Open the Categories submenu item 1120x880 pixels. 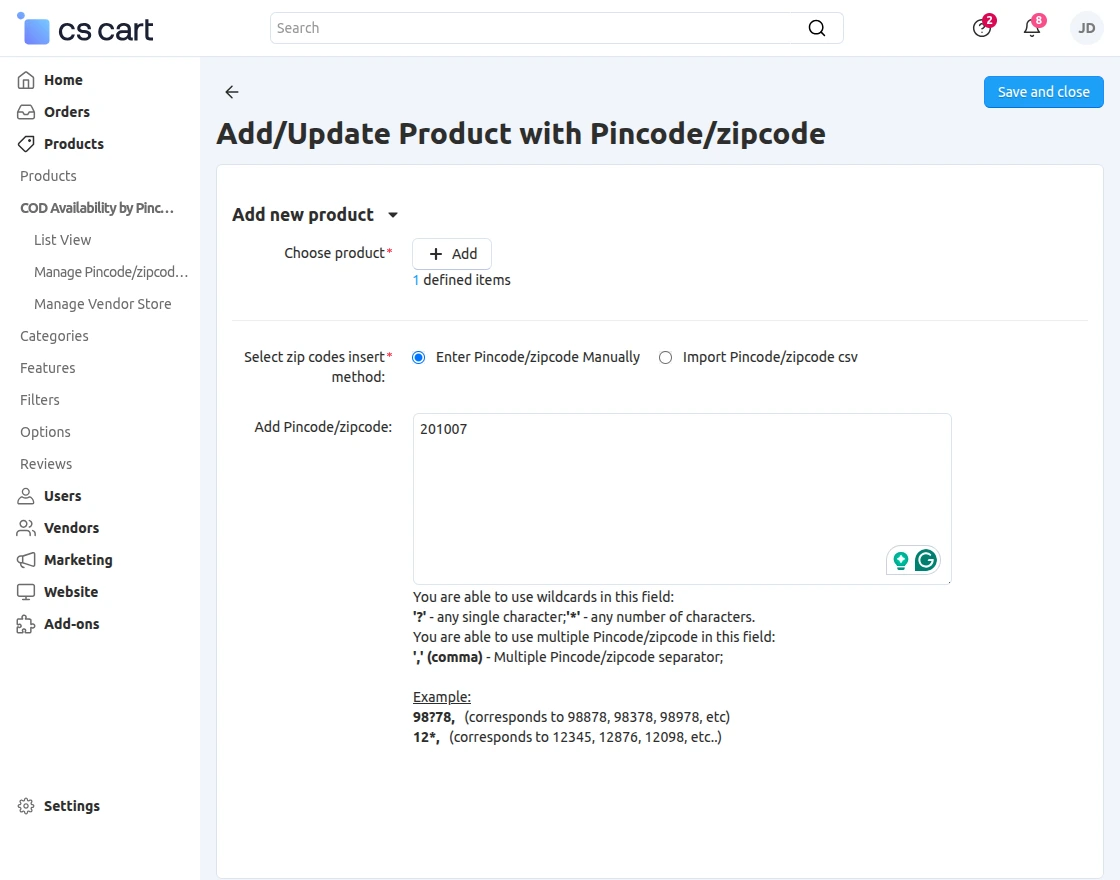tap(54, 336)
